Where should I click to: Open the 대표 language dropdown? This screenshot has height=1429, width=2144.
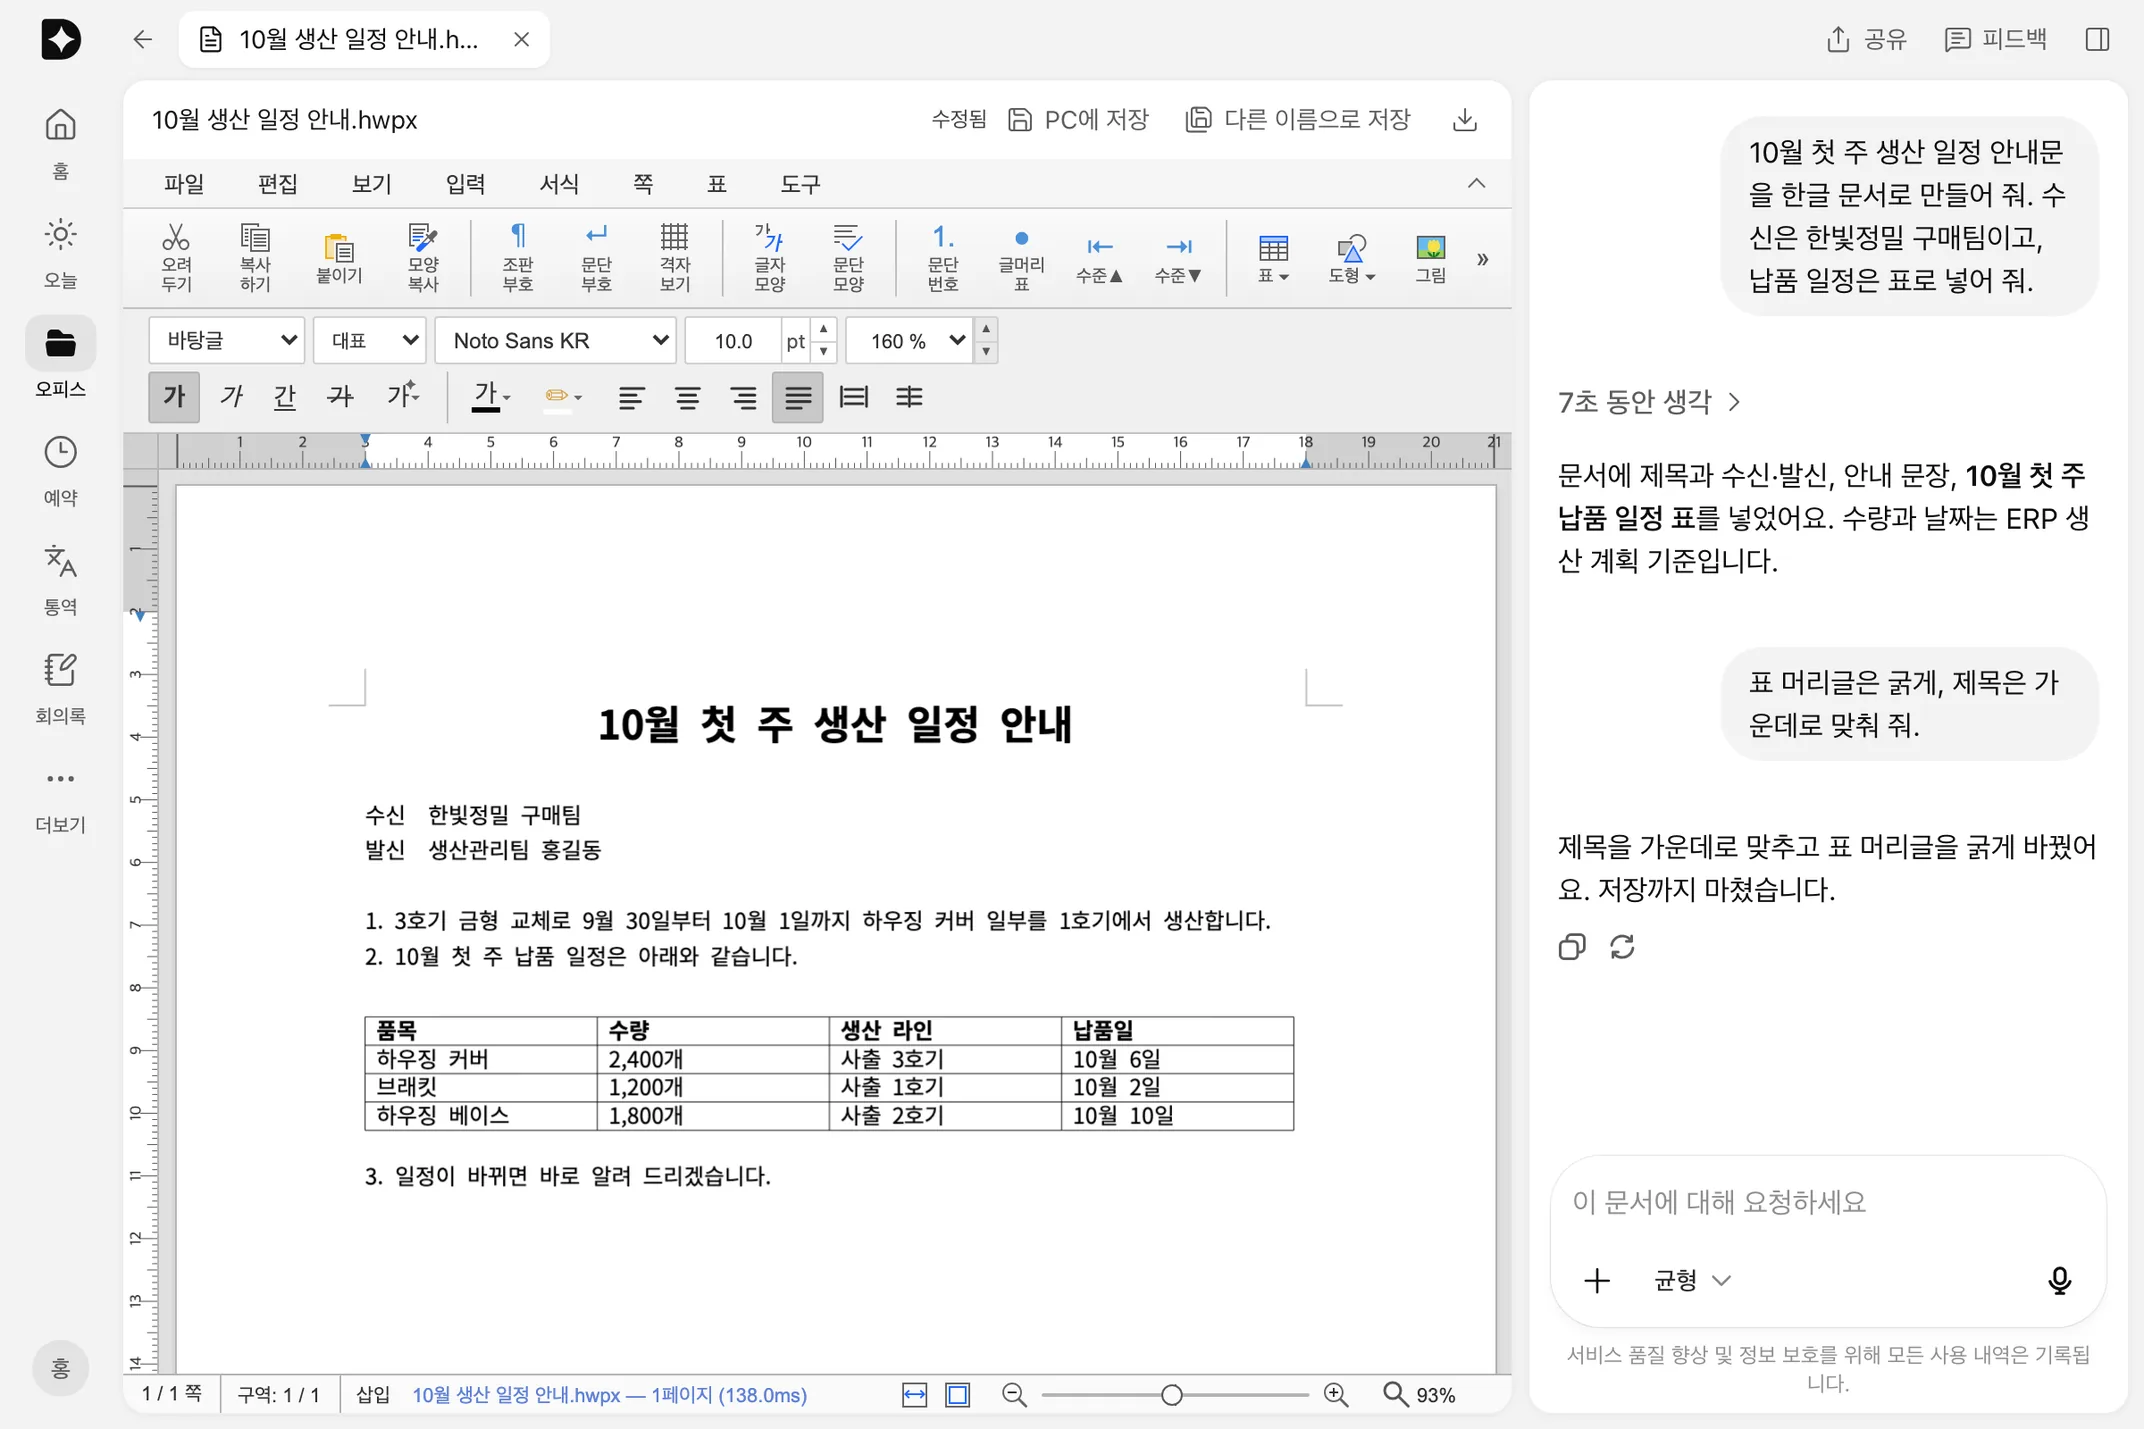point(370,341)
